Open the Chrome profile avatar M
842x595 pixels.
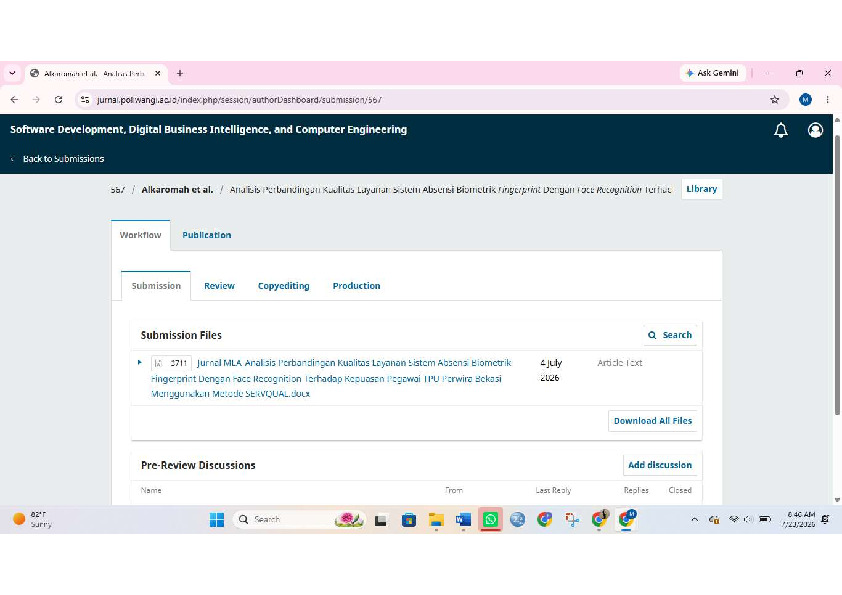805,99
